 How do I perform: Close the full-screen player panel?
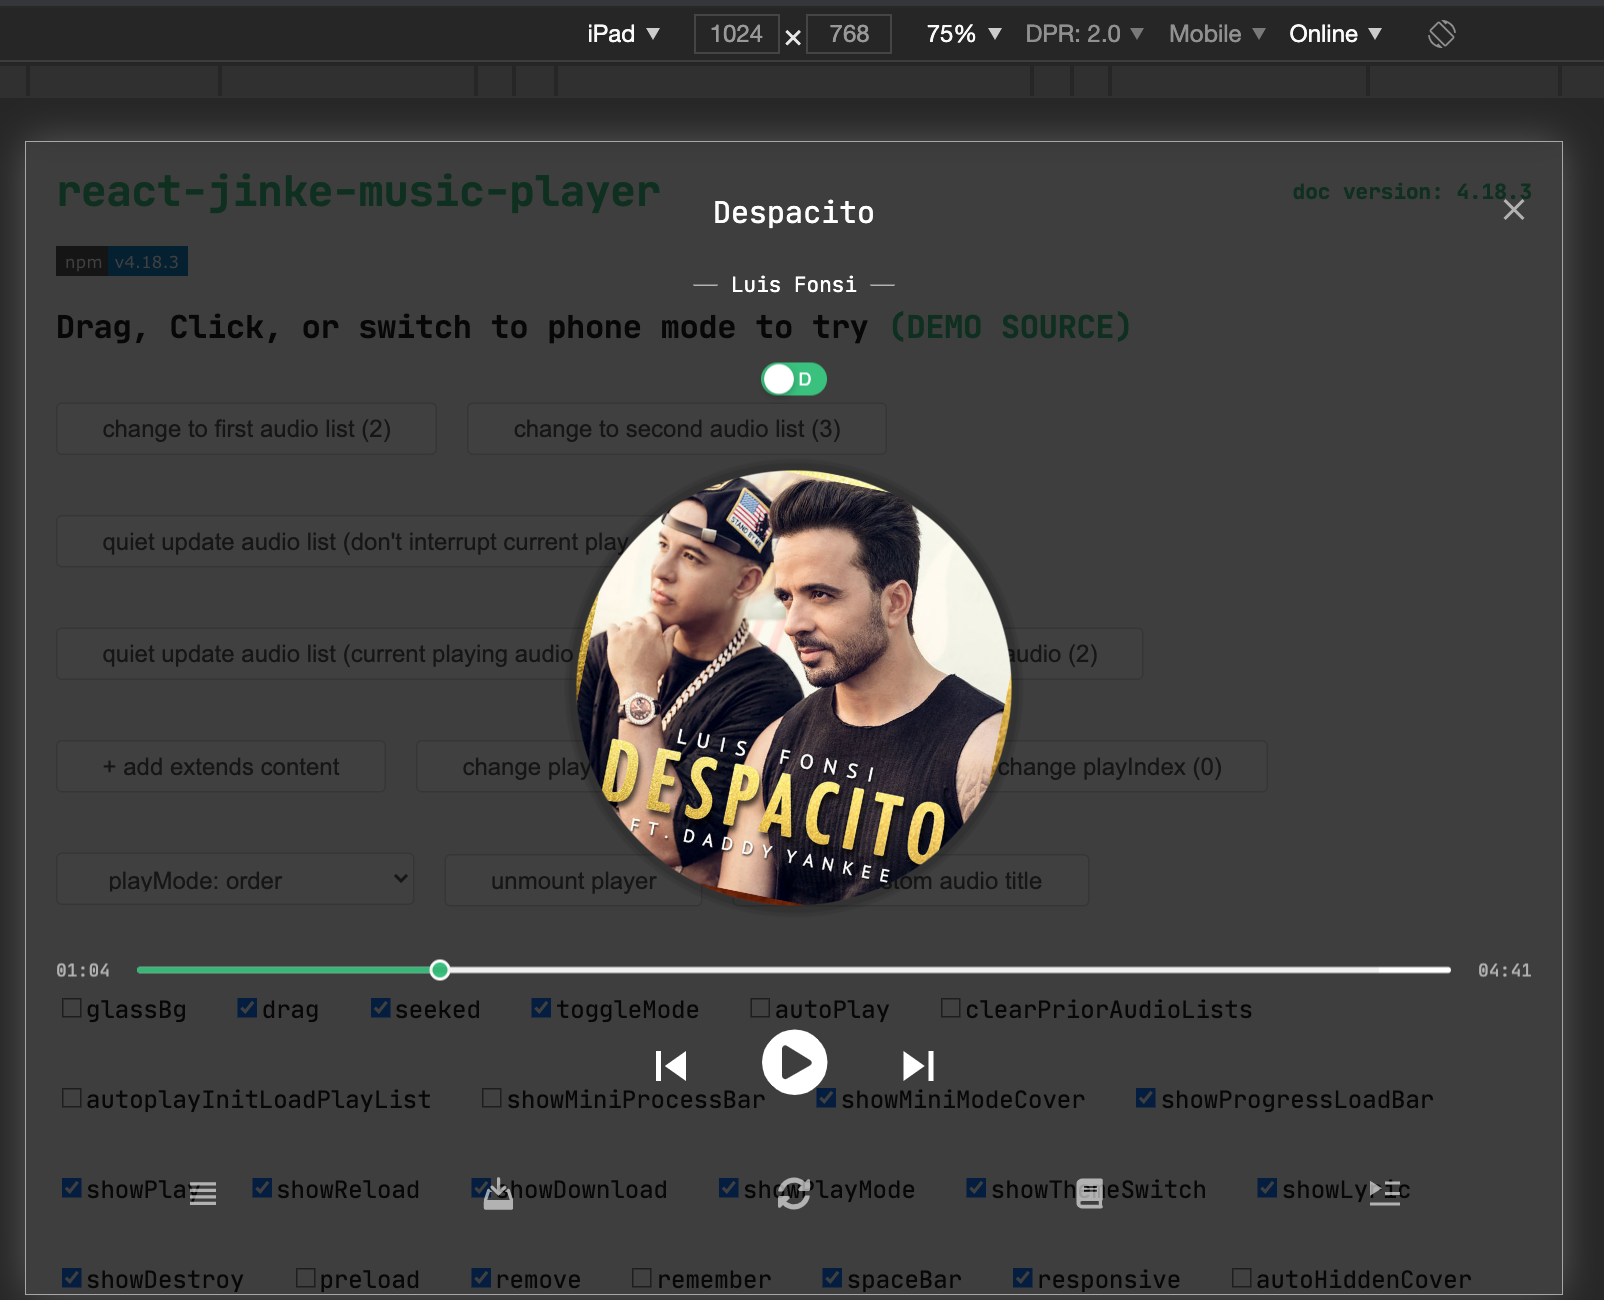pos(1514,210)
